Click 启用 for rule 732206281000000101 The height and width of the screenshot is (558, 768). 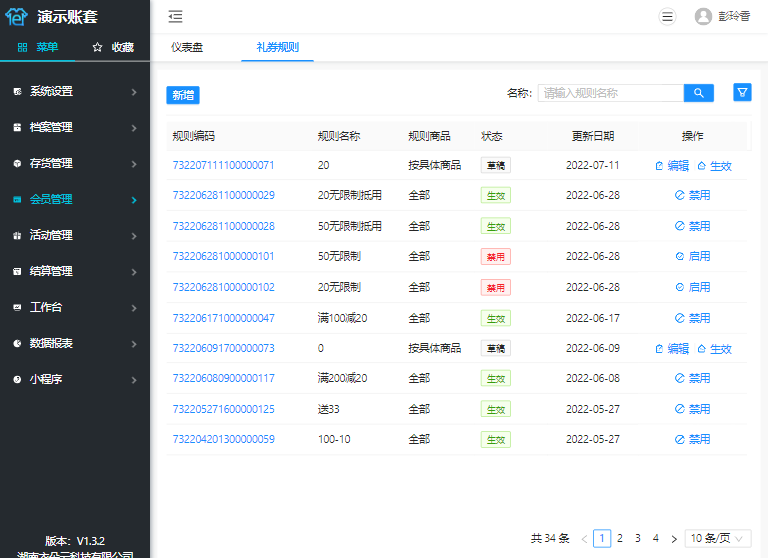[693, 256]
